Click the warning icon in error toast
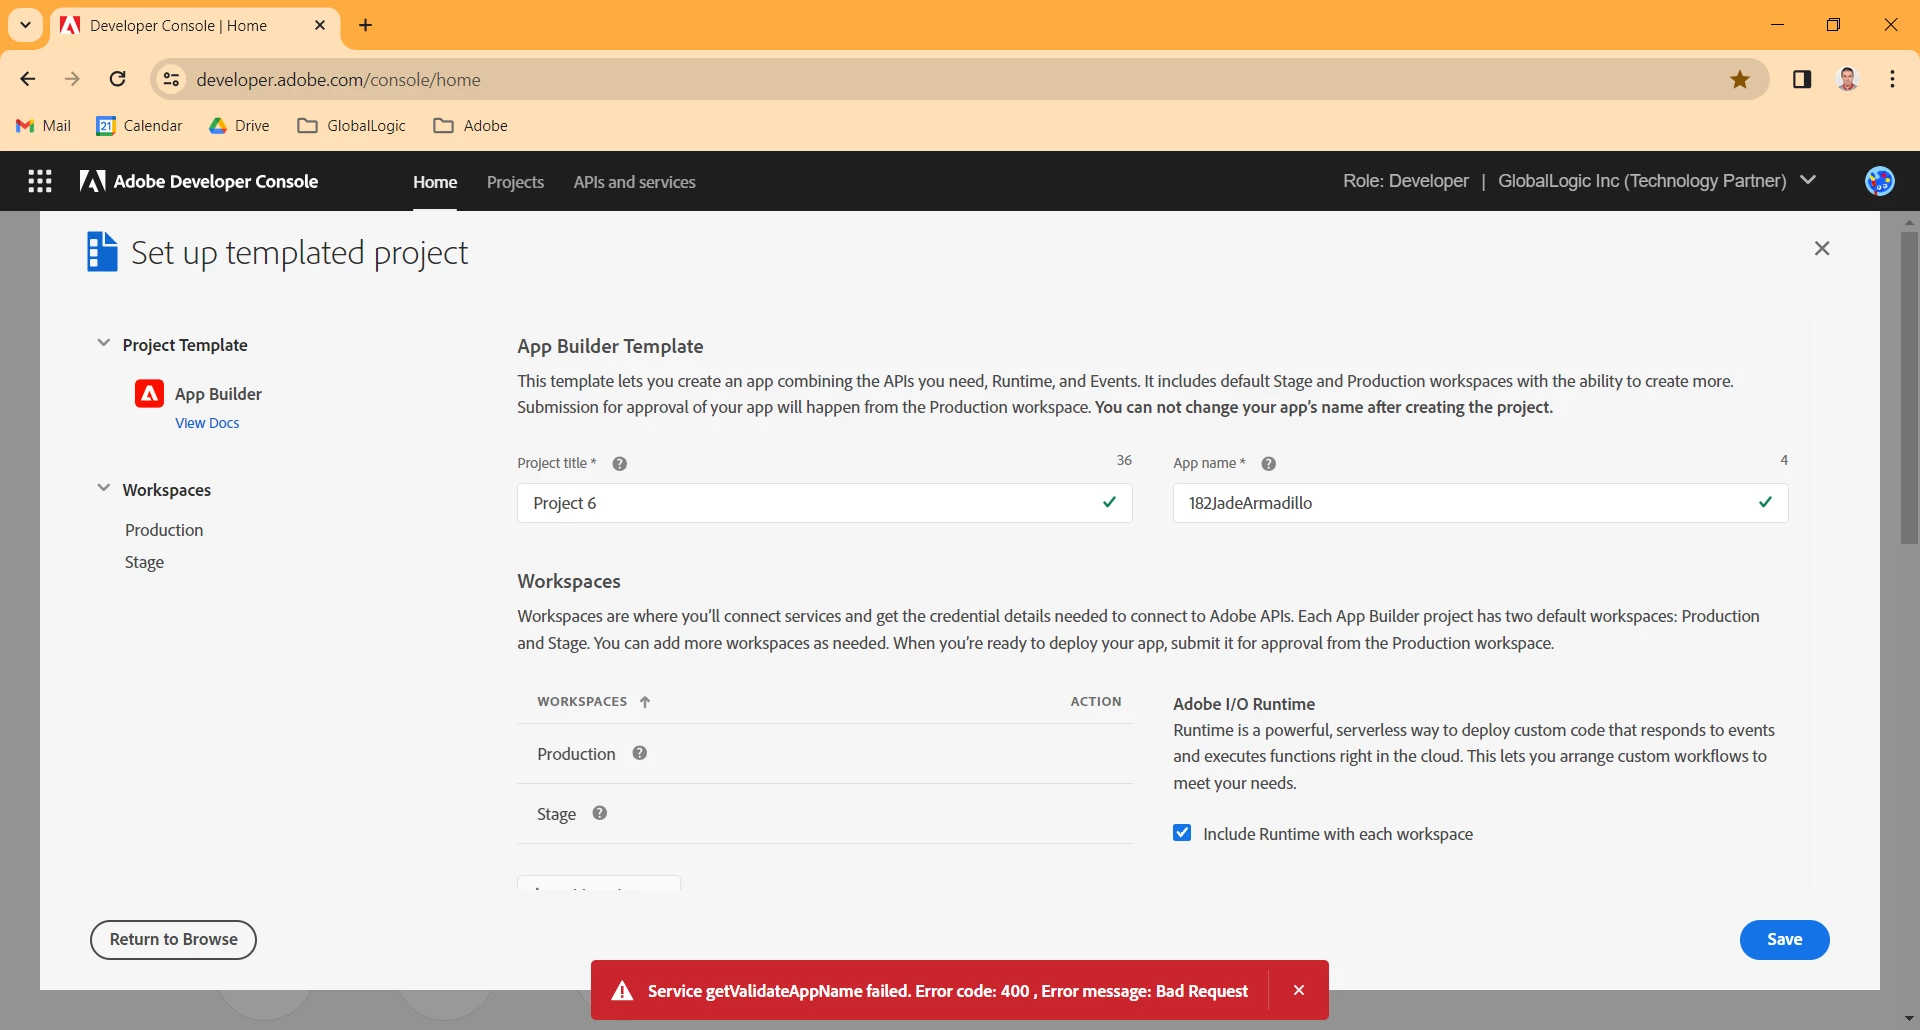The height and width of the screenshot is (1030, 1920). pyautogui.click(x=622, y=991)
